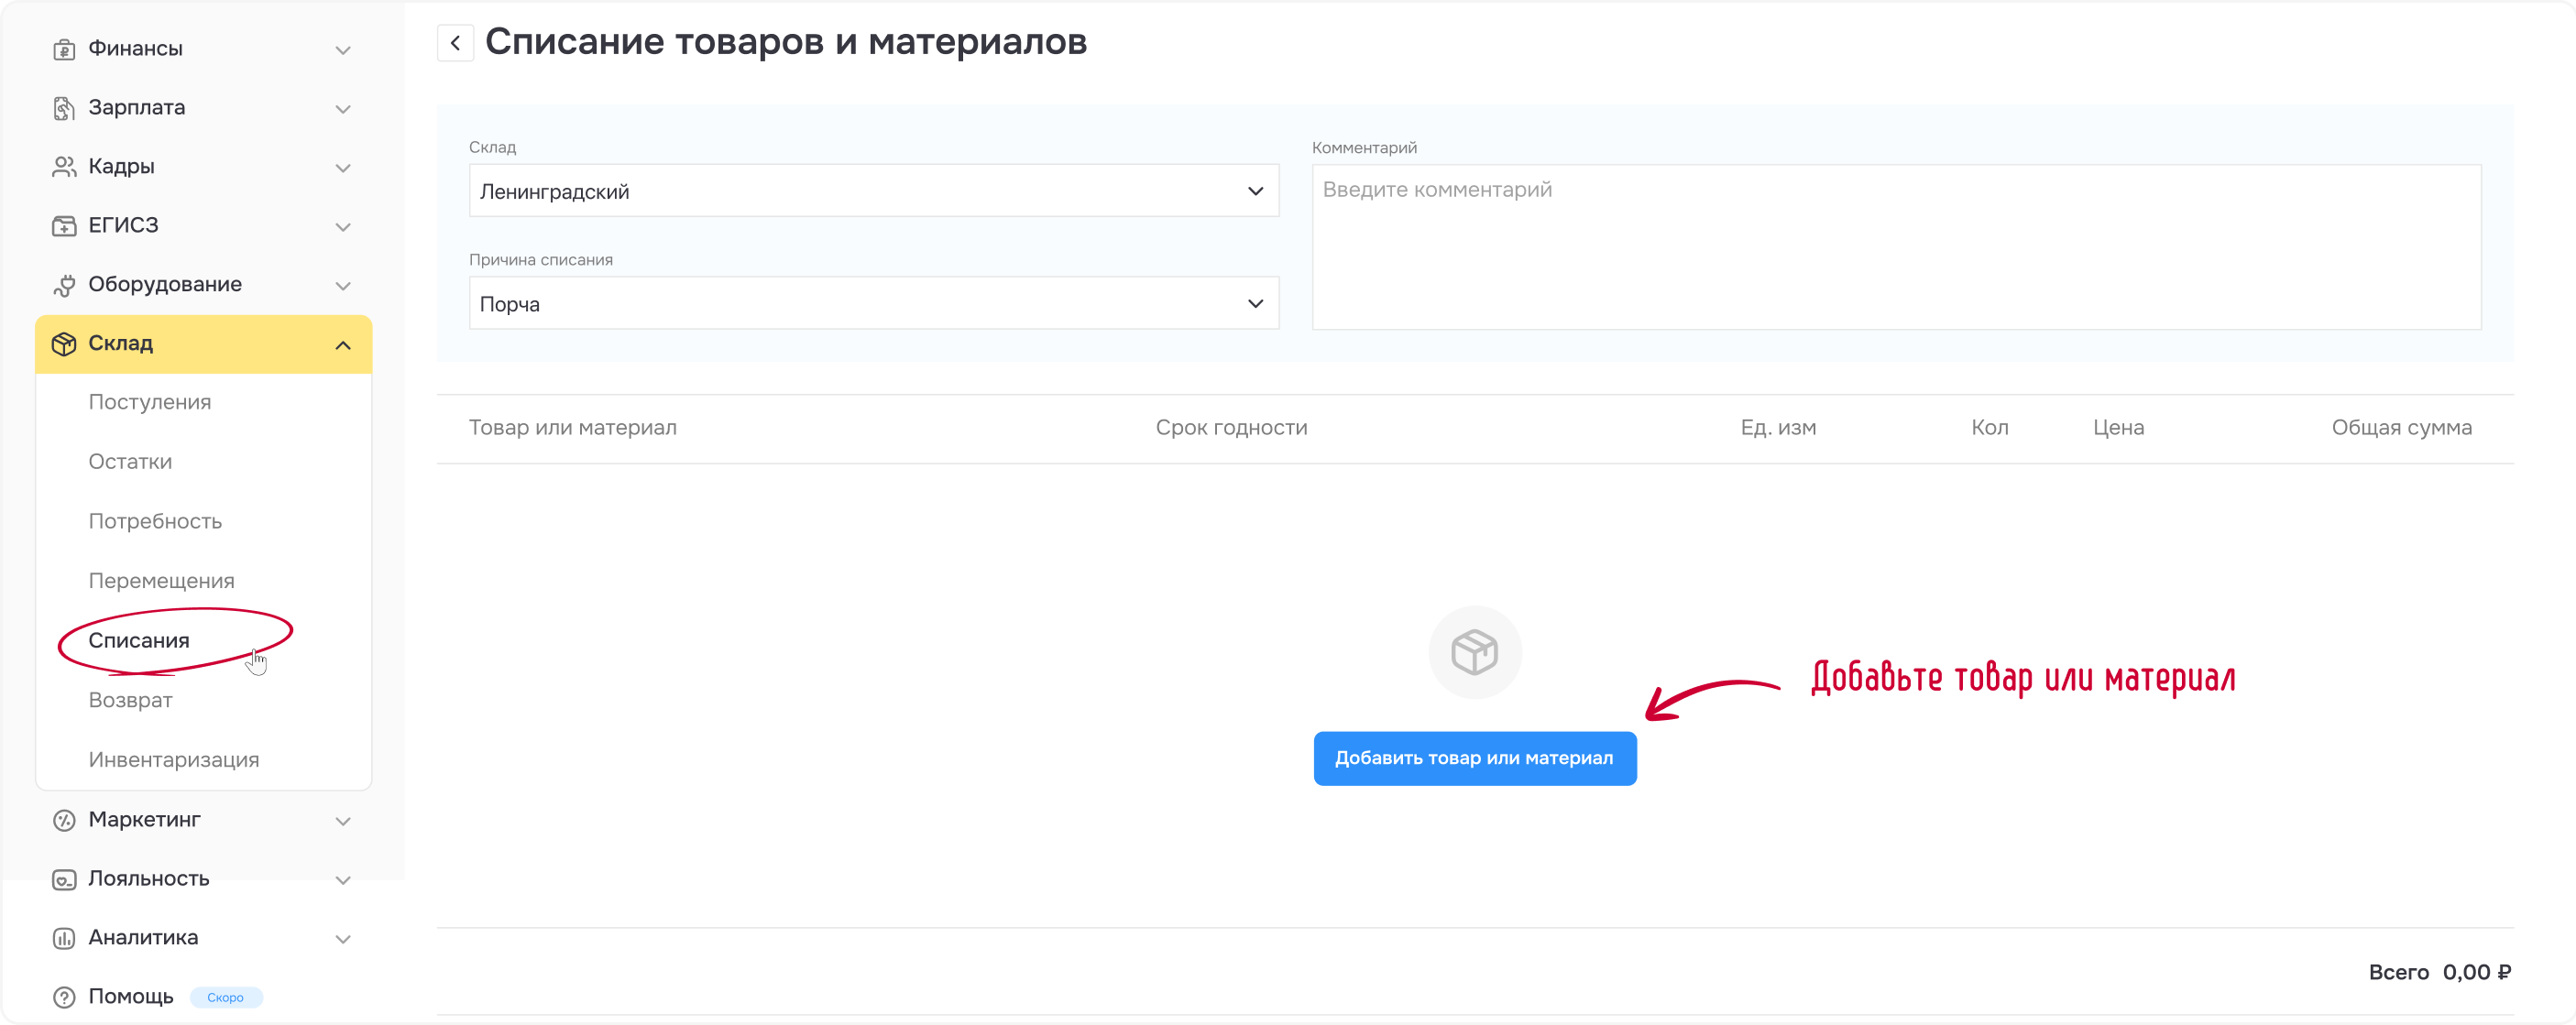
Task: Expand the Аналитика section chevron
Action: pyautogui.click(x=343, y=939)
